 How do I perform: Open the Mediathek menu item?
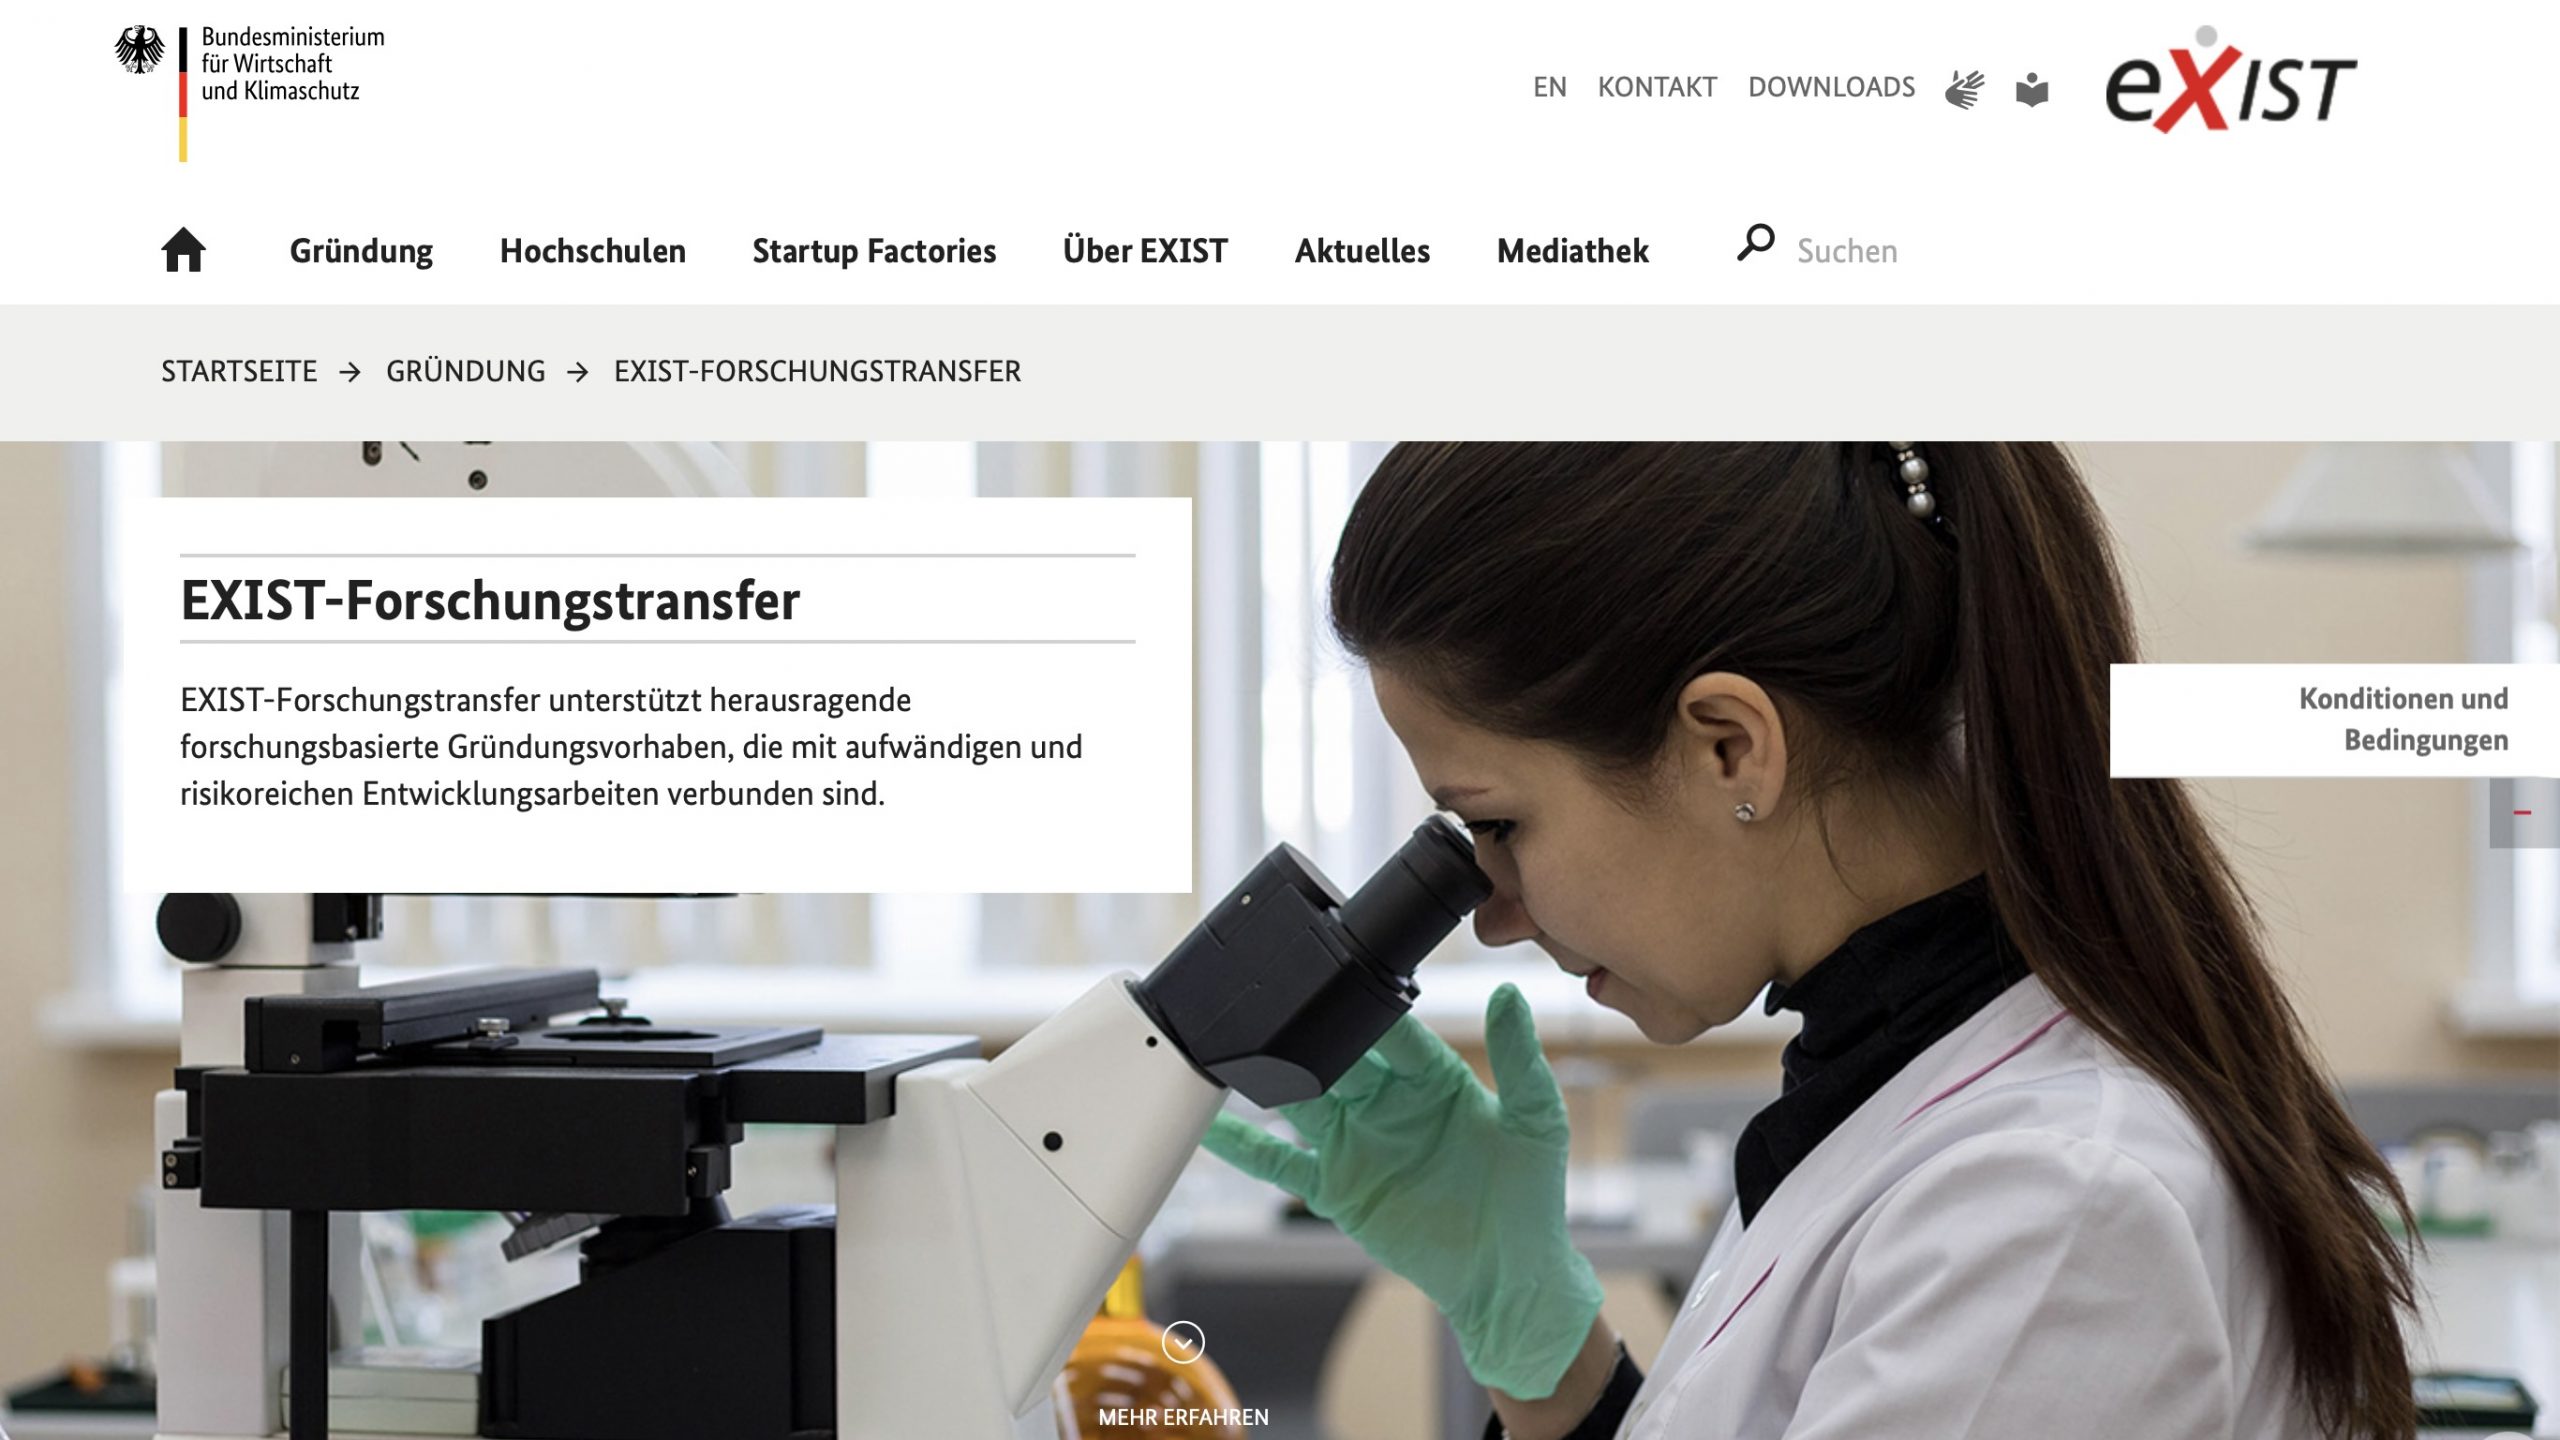click(1573, 251)
